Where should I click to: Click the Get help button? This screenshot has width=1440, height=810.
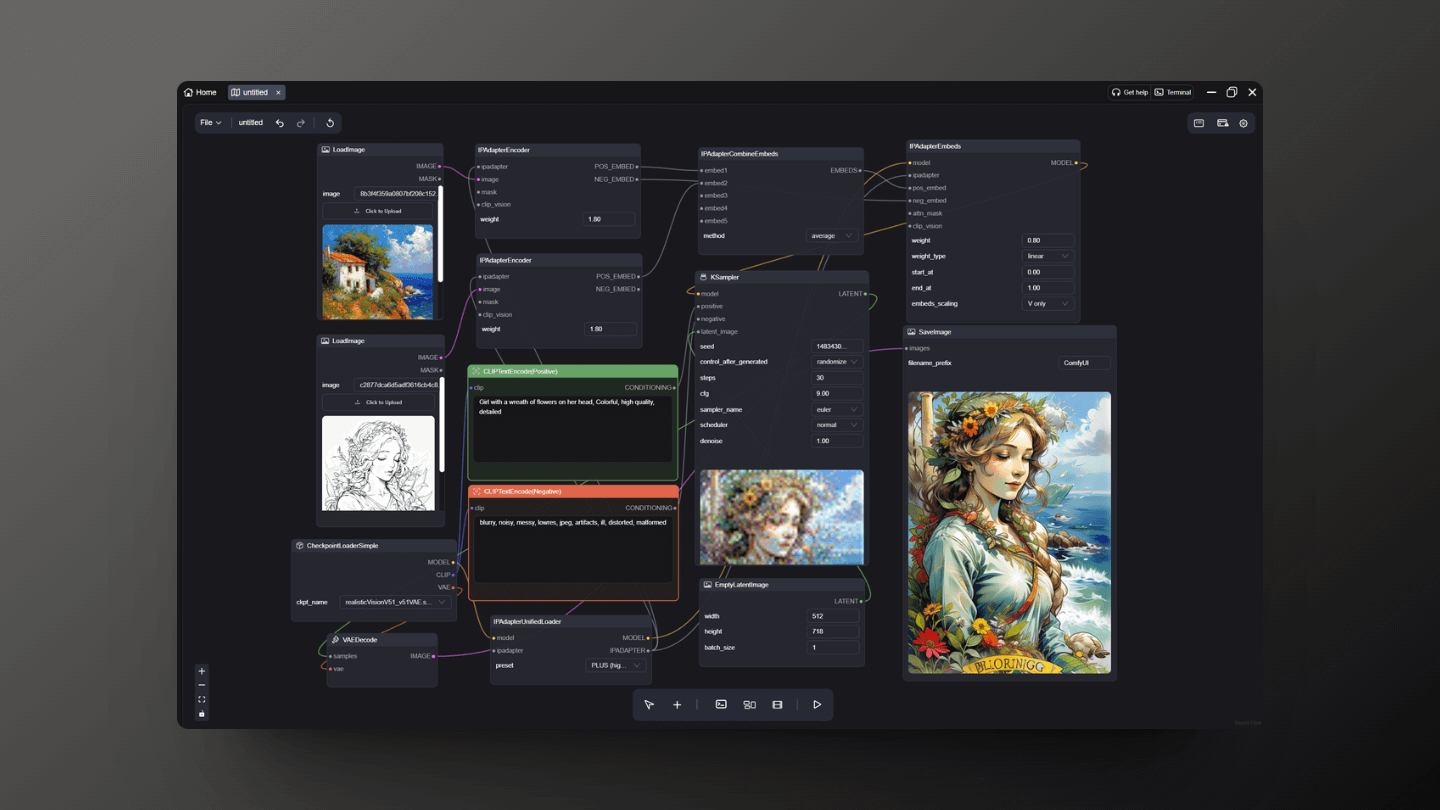(x=1130, y=92)
